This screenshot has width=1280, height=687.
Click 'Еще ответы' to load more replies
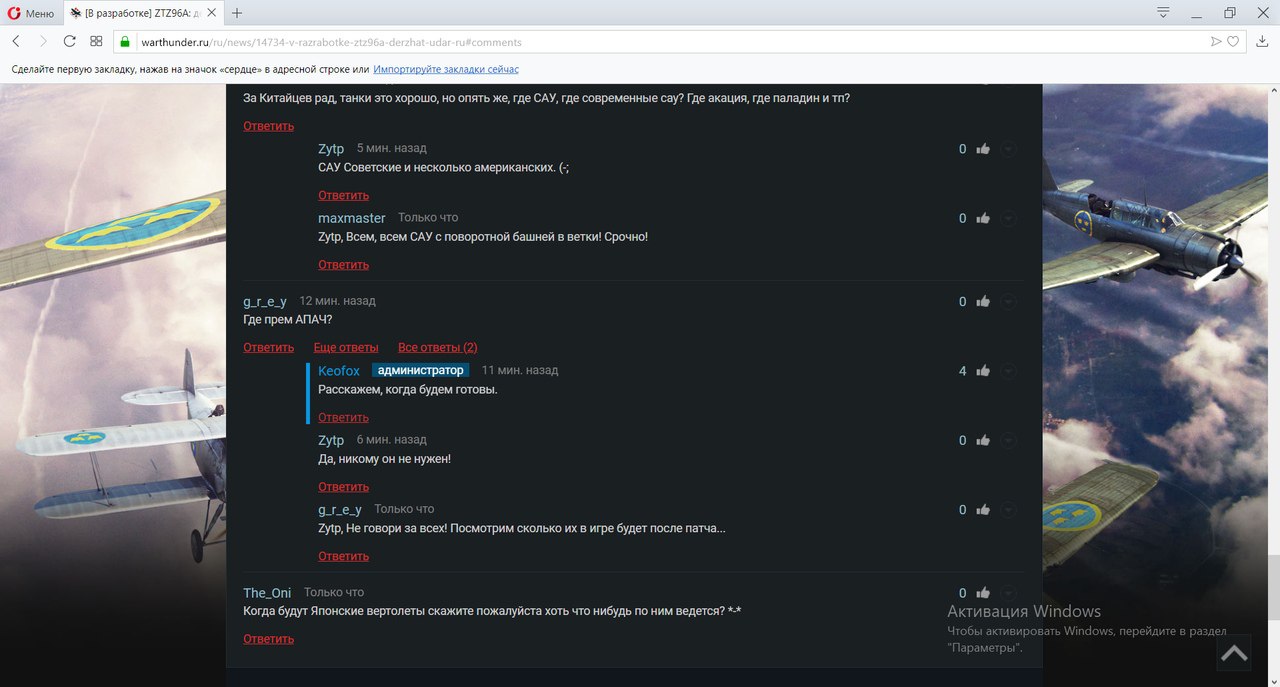click(x=346, y=347)
